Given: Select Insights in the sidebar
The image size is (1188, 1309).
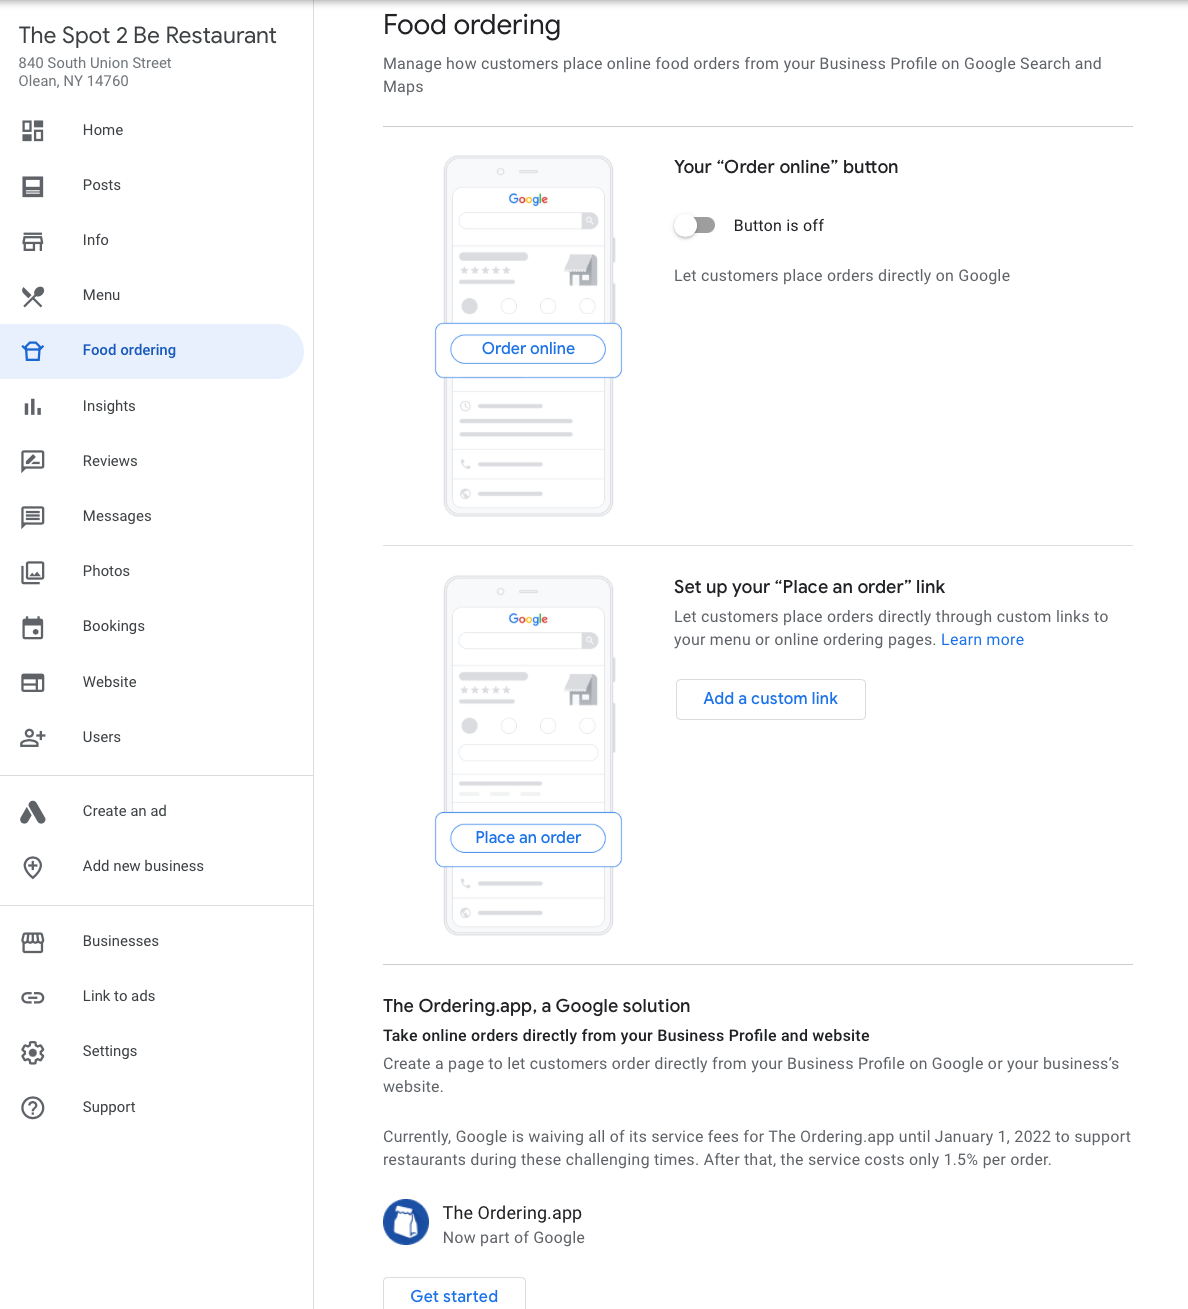Looking at the screenshot, I should coord(109,406).
